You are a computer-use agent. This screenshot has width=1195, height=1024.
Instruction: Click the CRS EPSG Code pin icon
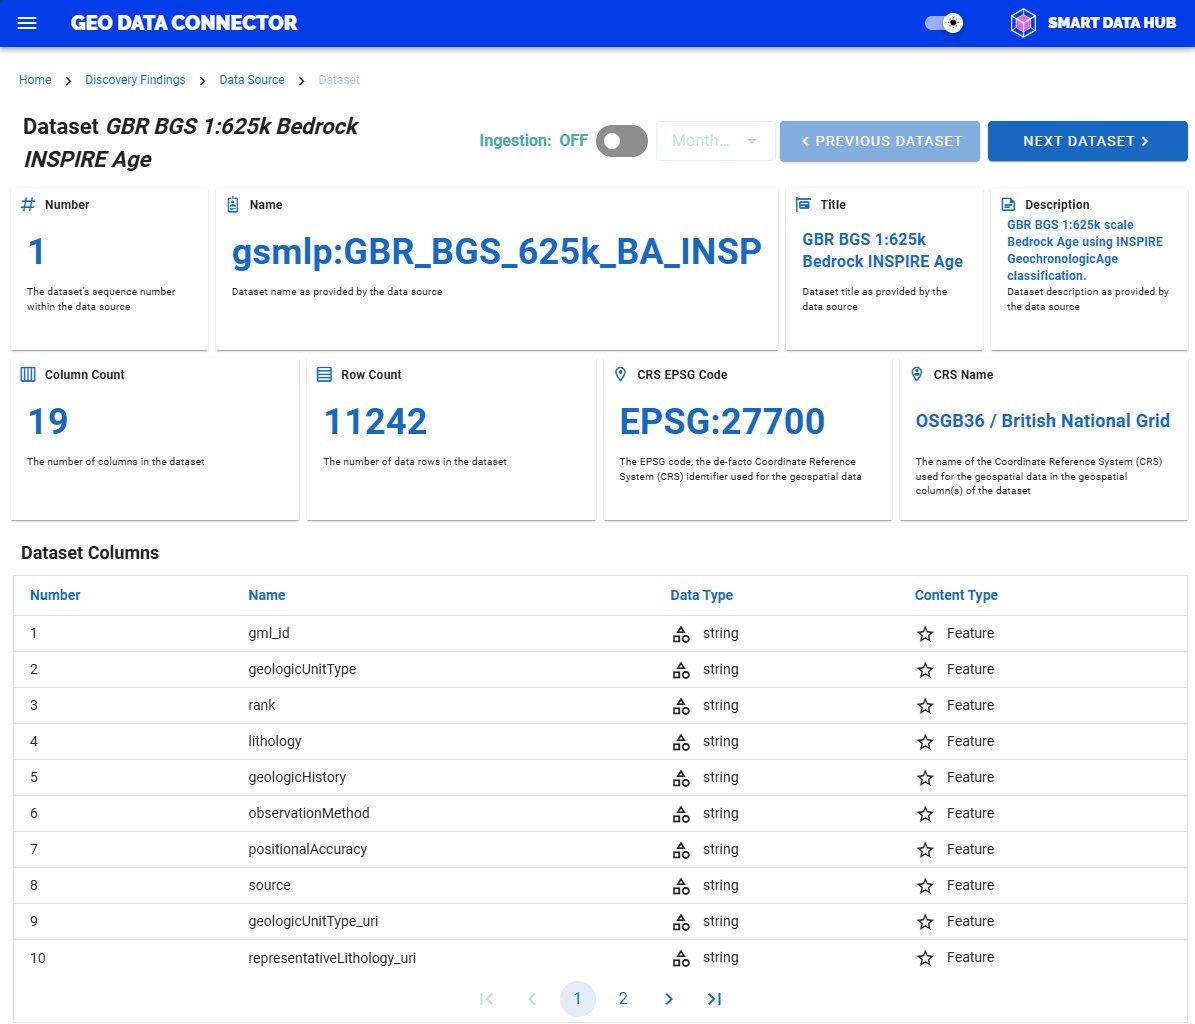[x=620, y=374]
